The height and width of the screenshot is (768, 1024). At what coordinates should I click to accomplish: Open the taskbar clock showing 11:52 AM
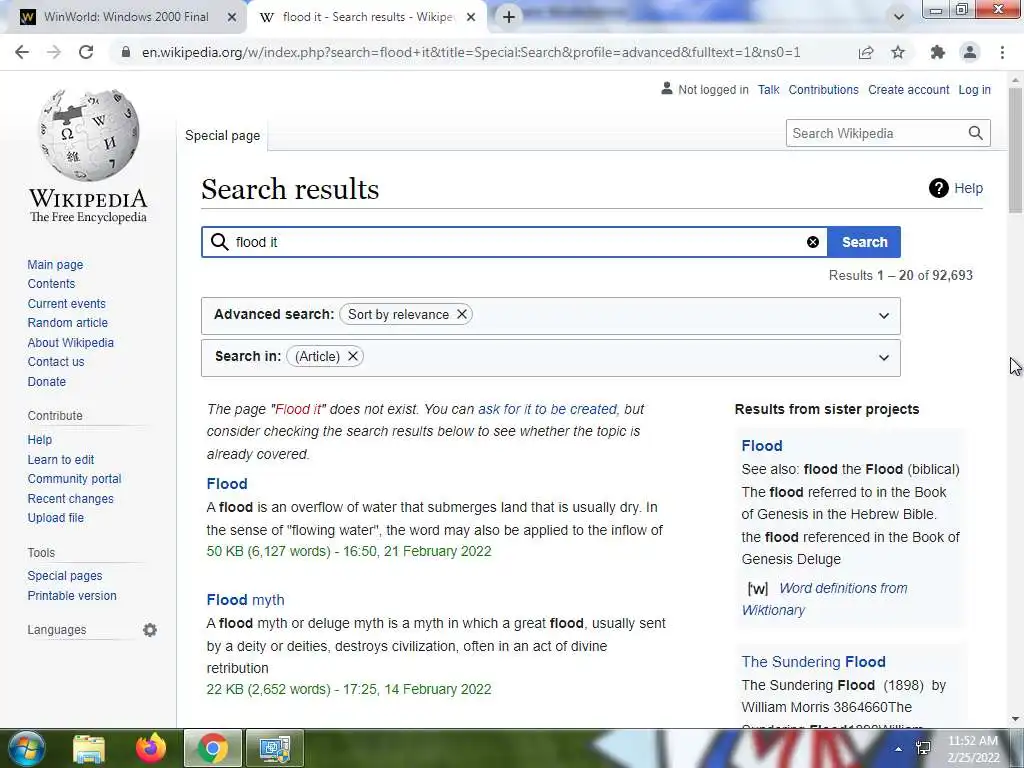coord(973,749)
